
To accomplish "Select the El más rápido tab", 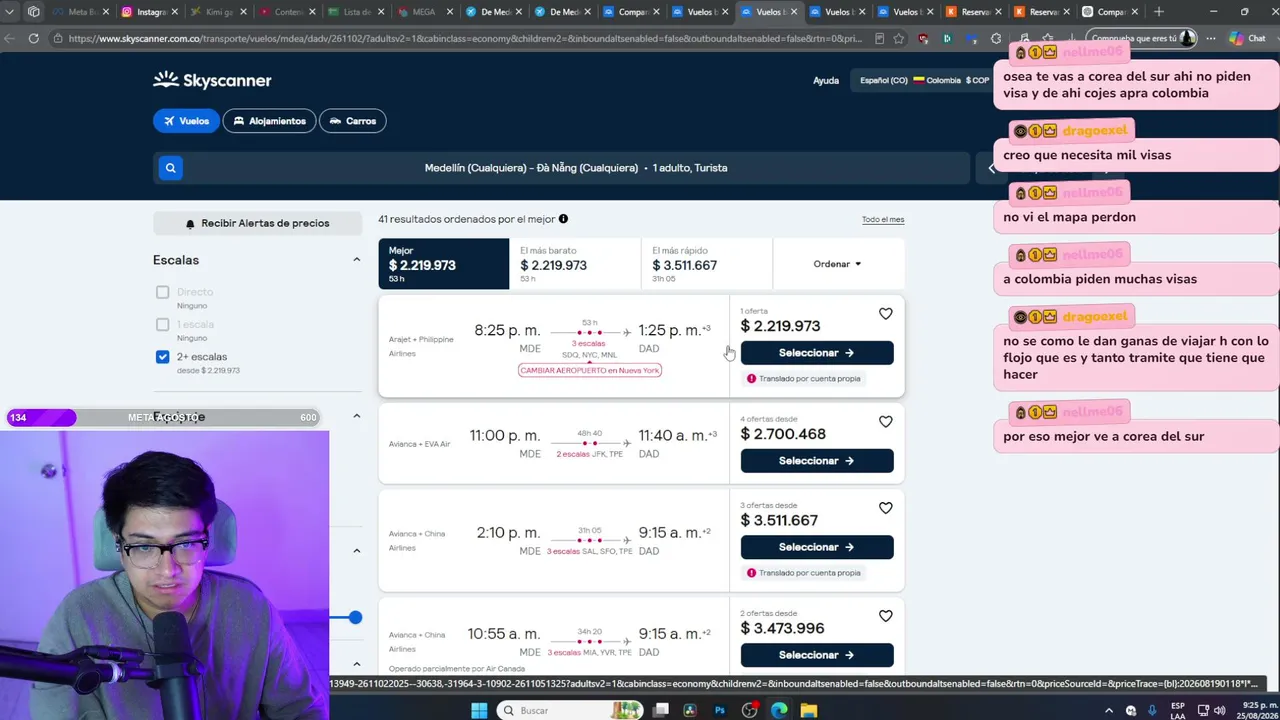I will [707, 264].
